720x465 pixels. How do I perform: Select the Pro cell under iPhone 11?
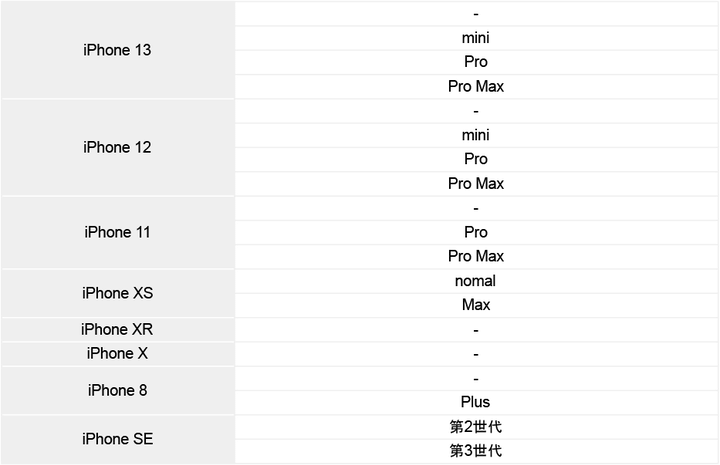click(476, 232)
